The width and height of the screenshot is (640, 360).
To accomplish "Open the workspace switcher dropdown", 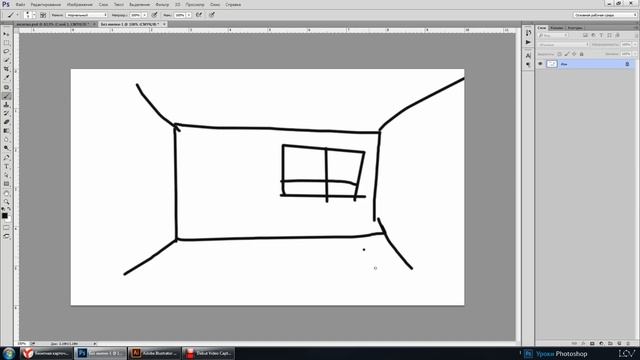I will pyautogui.click(x=605, y=15).
